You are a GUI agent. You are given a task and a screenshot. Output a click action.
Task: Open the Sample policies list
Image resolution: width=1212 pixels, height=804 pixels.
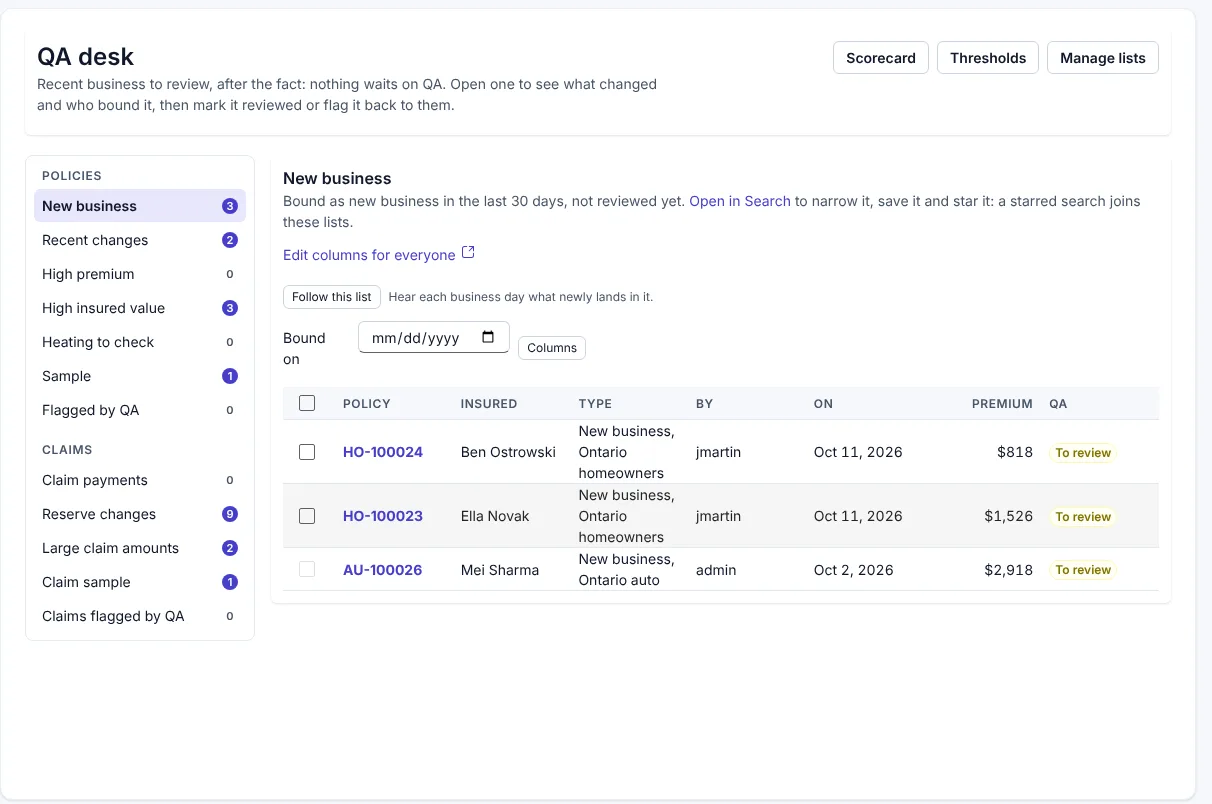coord(140,376)
